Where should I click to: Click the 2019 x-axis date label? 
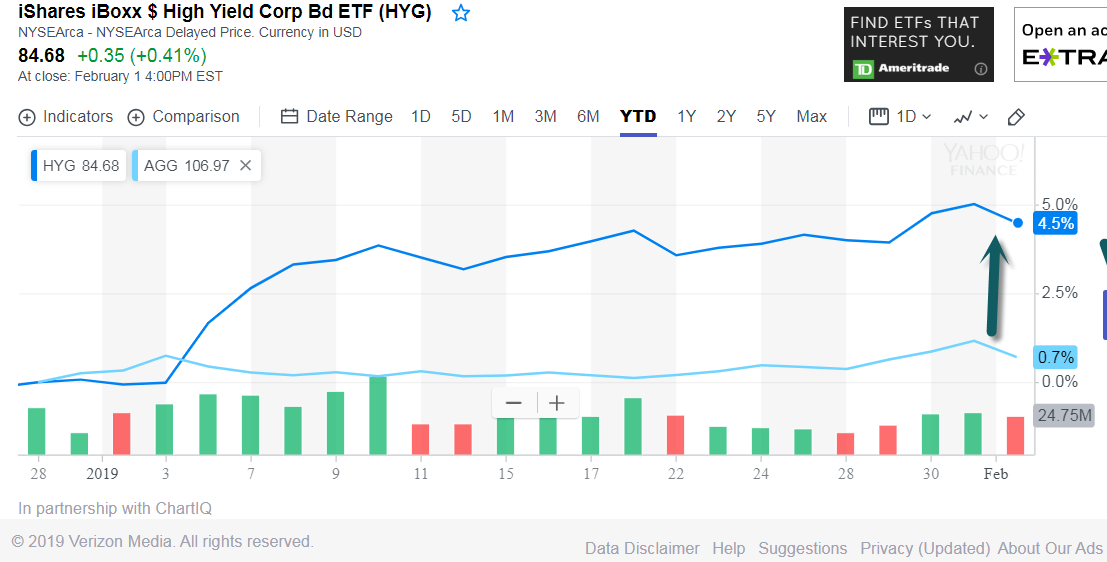(102, 474)
